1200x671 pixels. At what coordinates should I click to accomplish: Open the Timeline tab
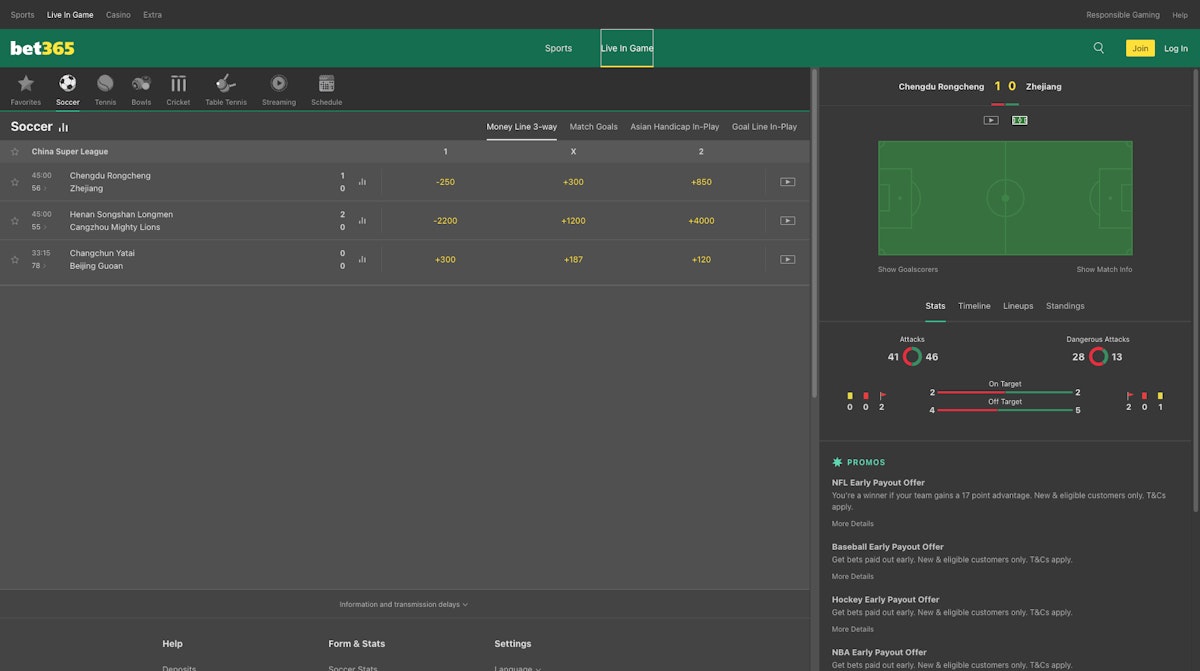(x=974, y=306)
